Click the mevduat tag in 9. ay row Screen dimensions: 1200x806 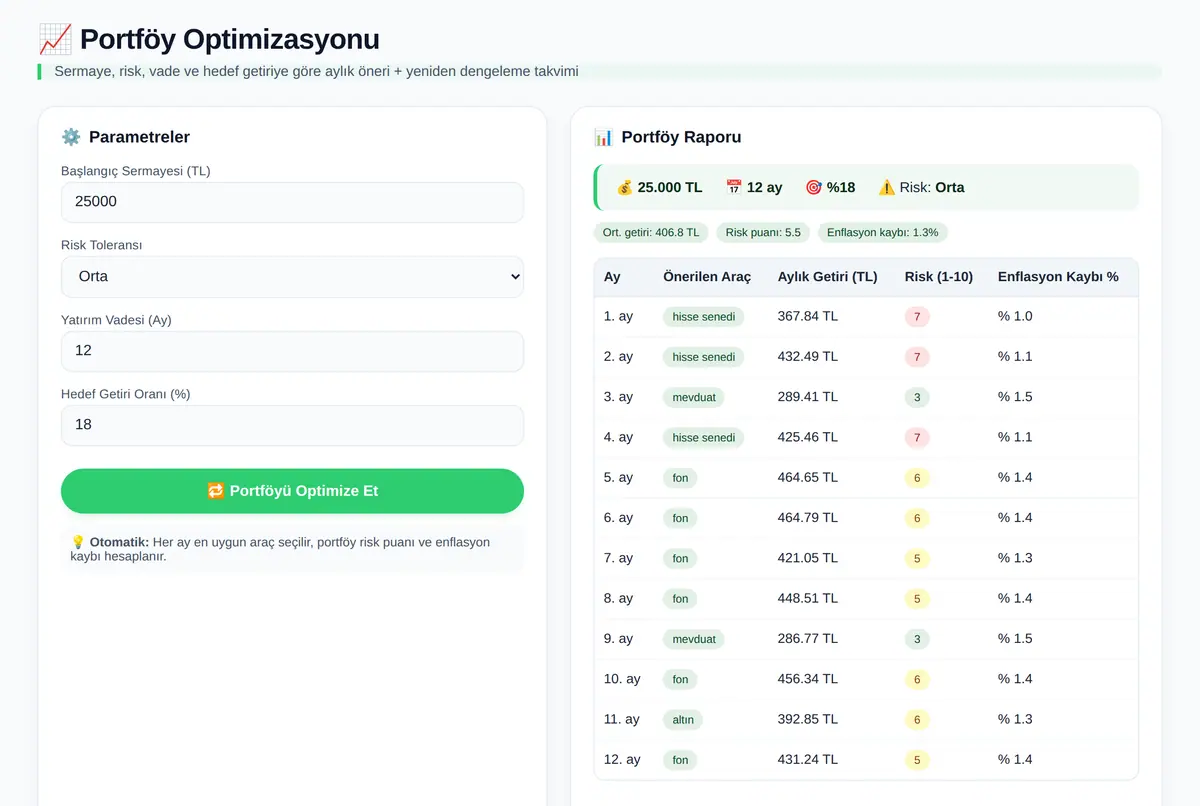[694, 639]
